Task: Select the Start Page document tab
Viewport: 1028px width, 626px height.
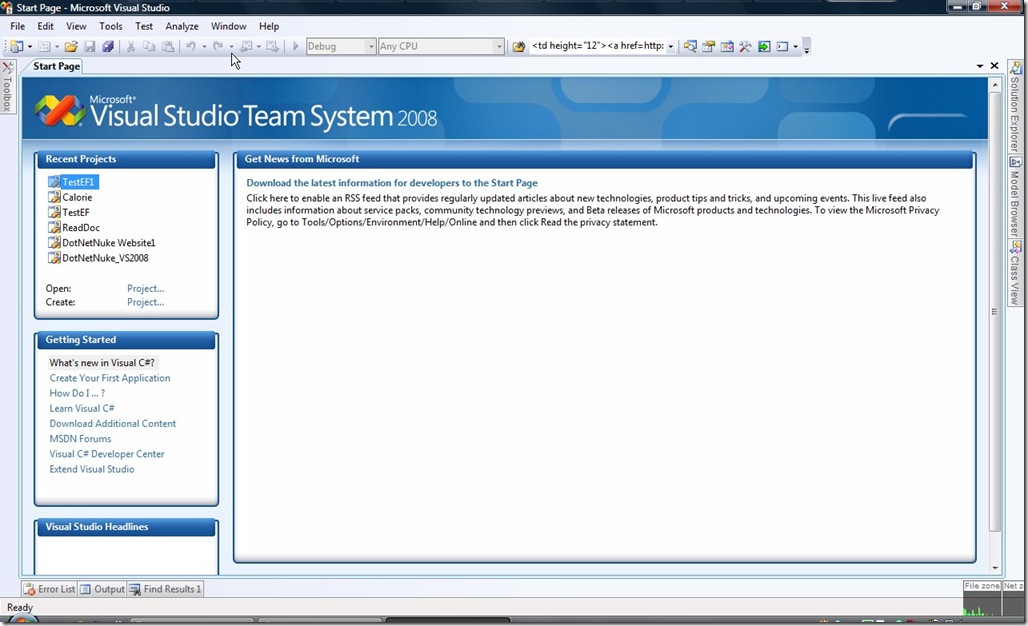Action: point(56,66)
